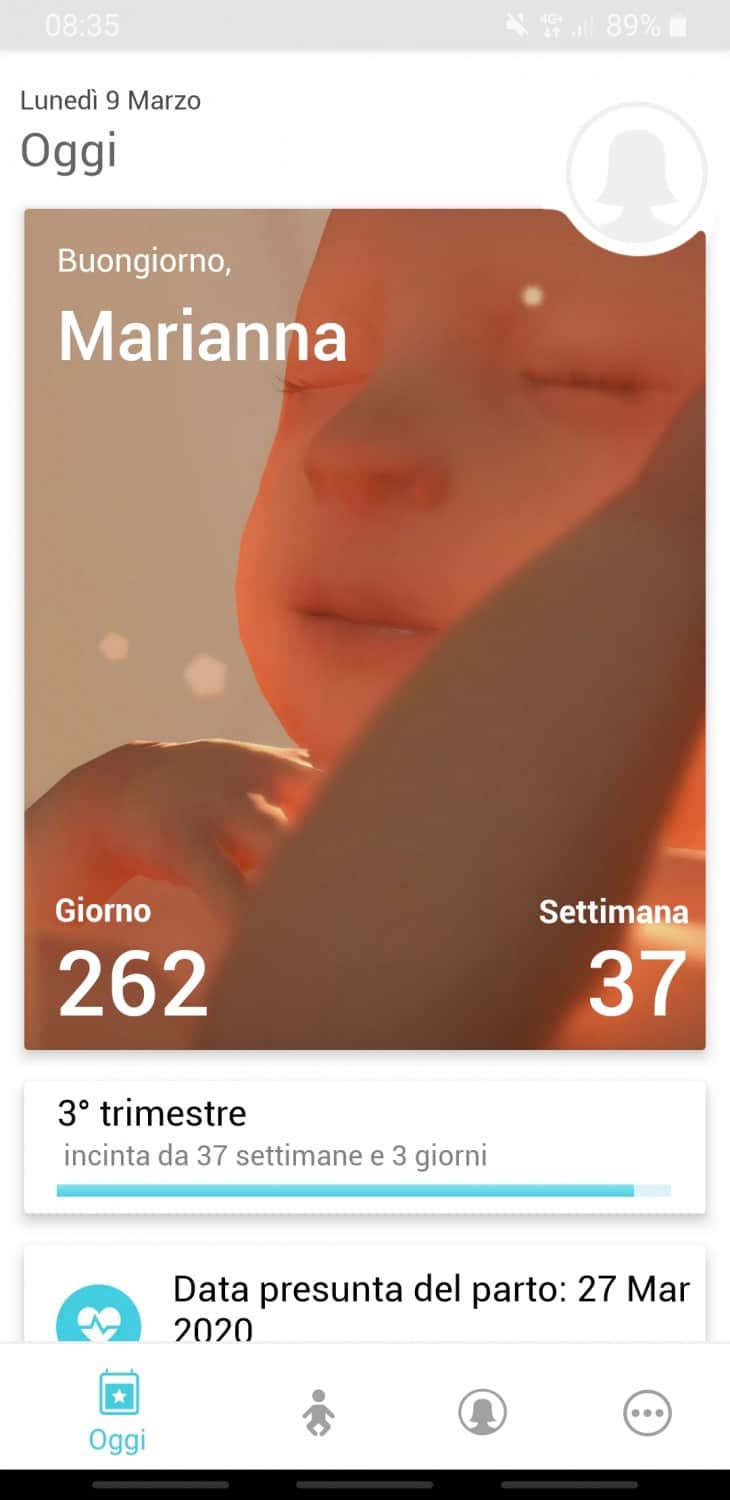
Task: Open the mother profile tab icon
Action: tap(482, 1414)
